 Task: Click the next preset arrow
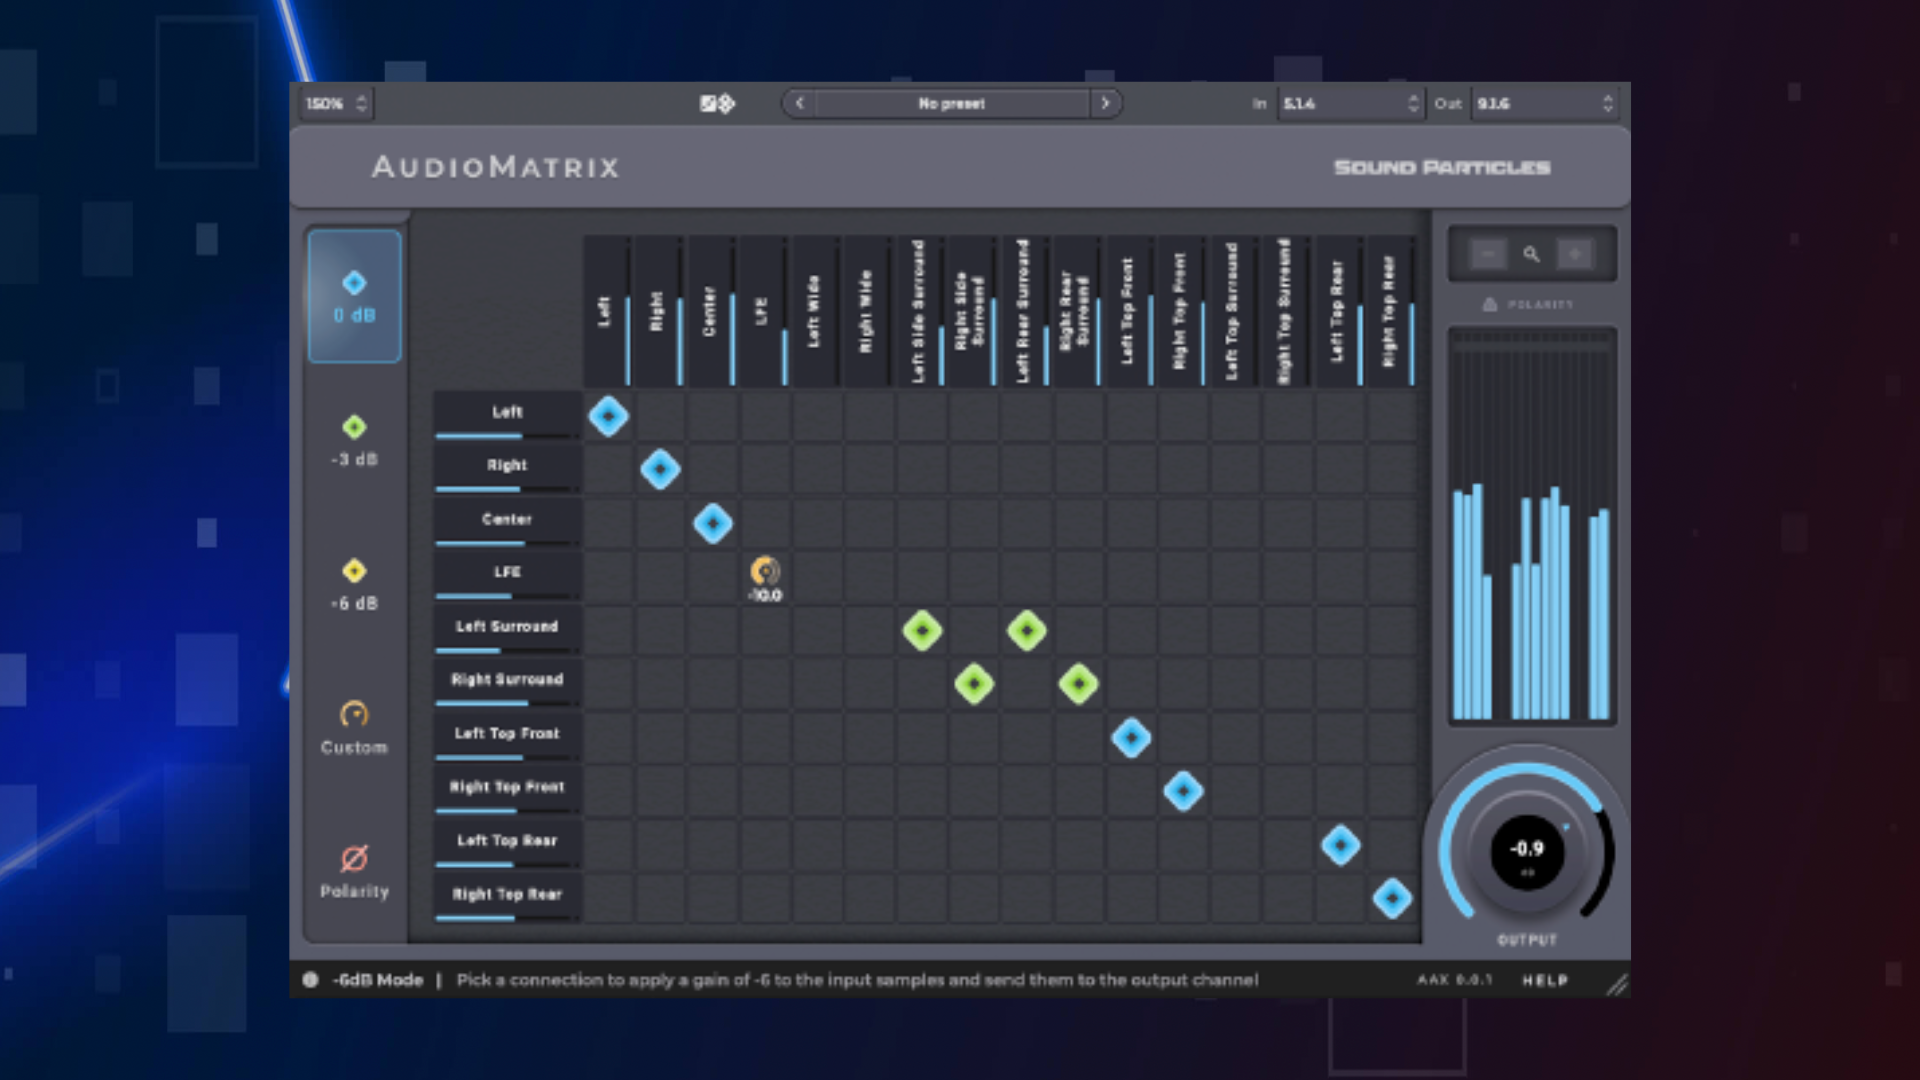1106,103
